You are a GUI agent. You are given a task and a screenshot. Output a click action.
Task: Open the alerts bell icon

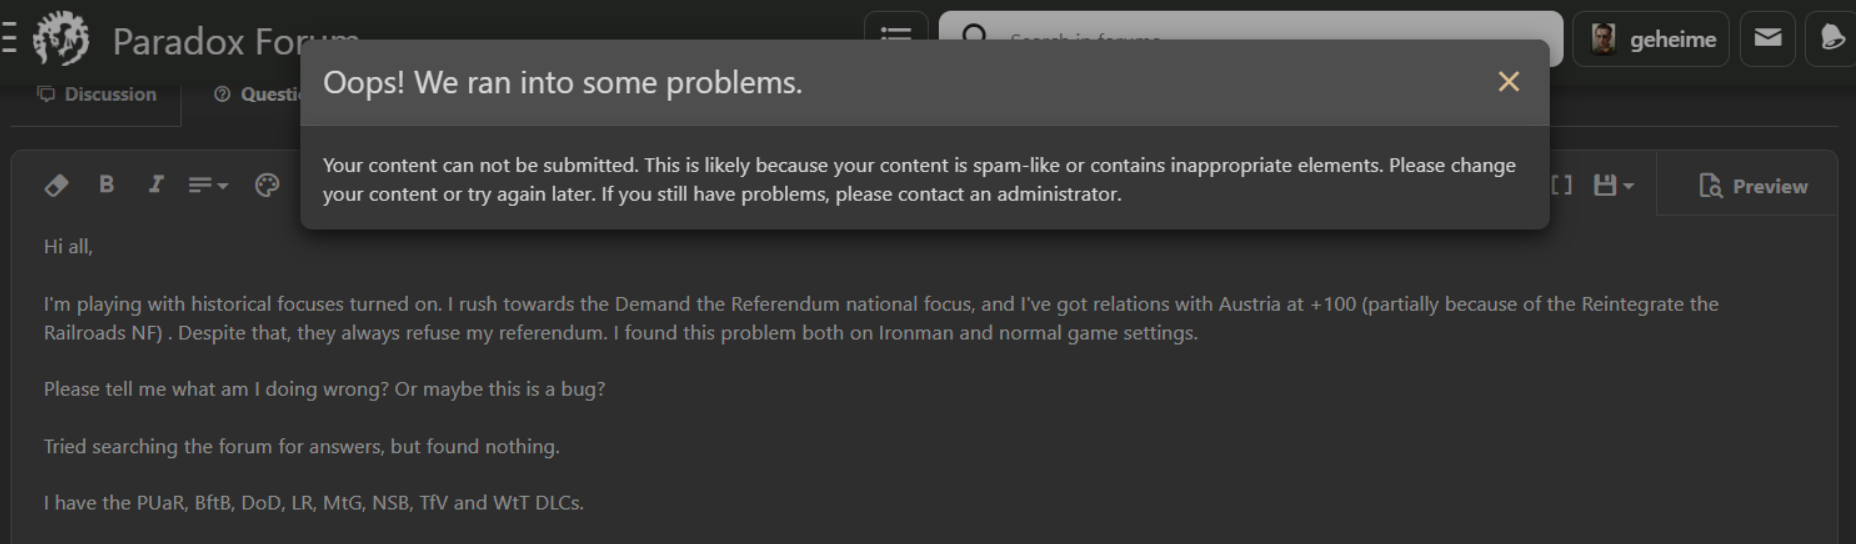point(1832,38)
